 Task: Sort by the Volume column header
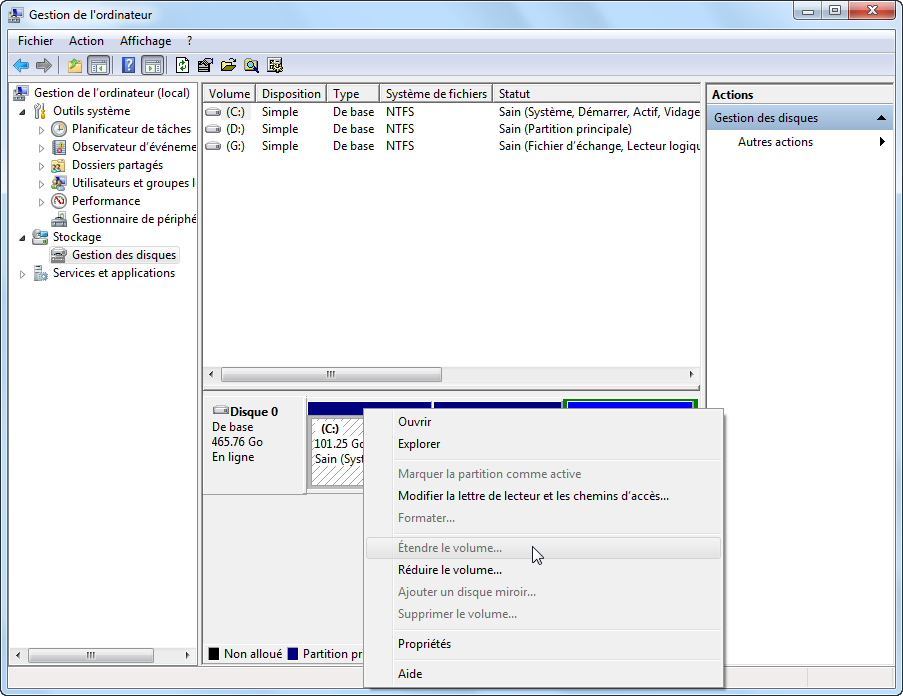pos(229,93)
